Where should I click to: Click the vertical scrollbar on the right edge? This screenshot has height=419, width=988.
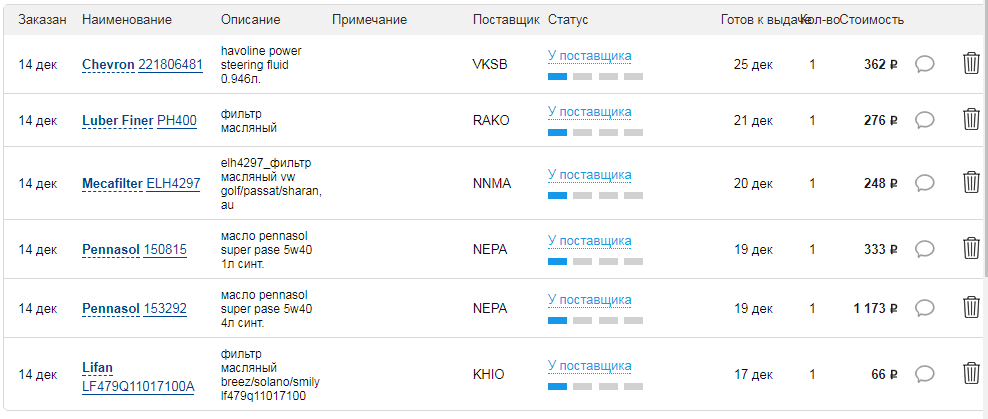tap(985, 139)
